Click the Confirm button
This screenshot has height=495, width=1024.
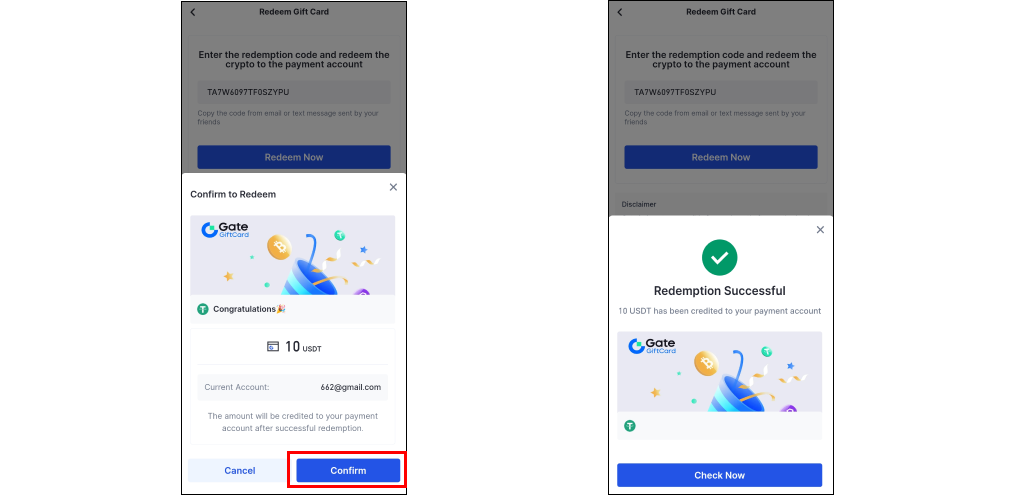(348, 470)
